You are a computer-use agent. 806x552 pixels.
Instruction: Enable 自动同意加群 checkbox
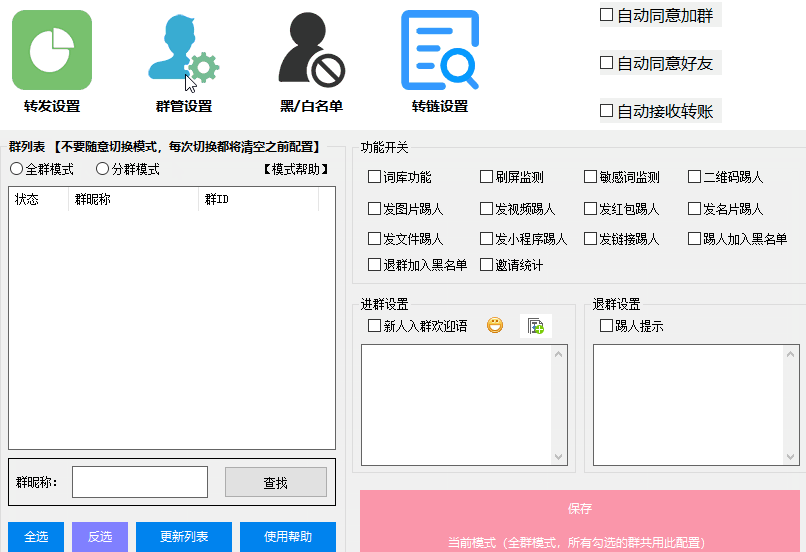(606, 15)
